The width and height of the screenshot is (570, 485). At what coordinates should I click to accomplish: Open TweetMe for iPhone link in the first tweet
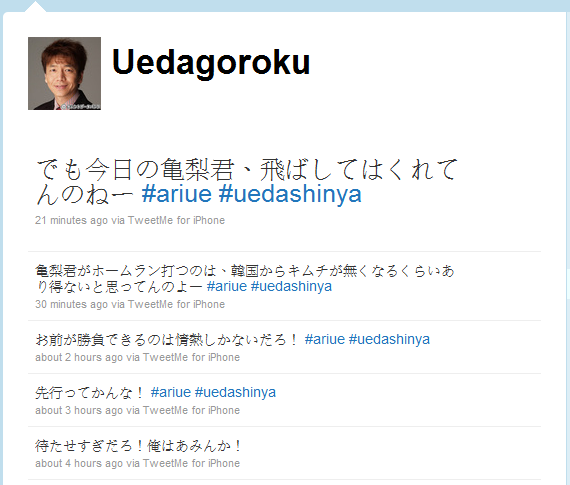click(176, 220)
